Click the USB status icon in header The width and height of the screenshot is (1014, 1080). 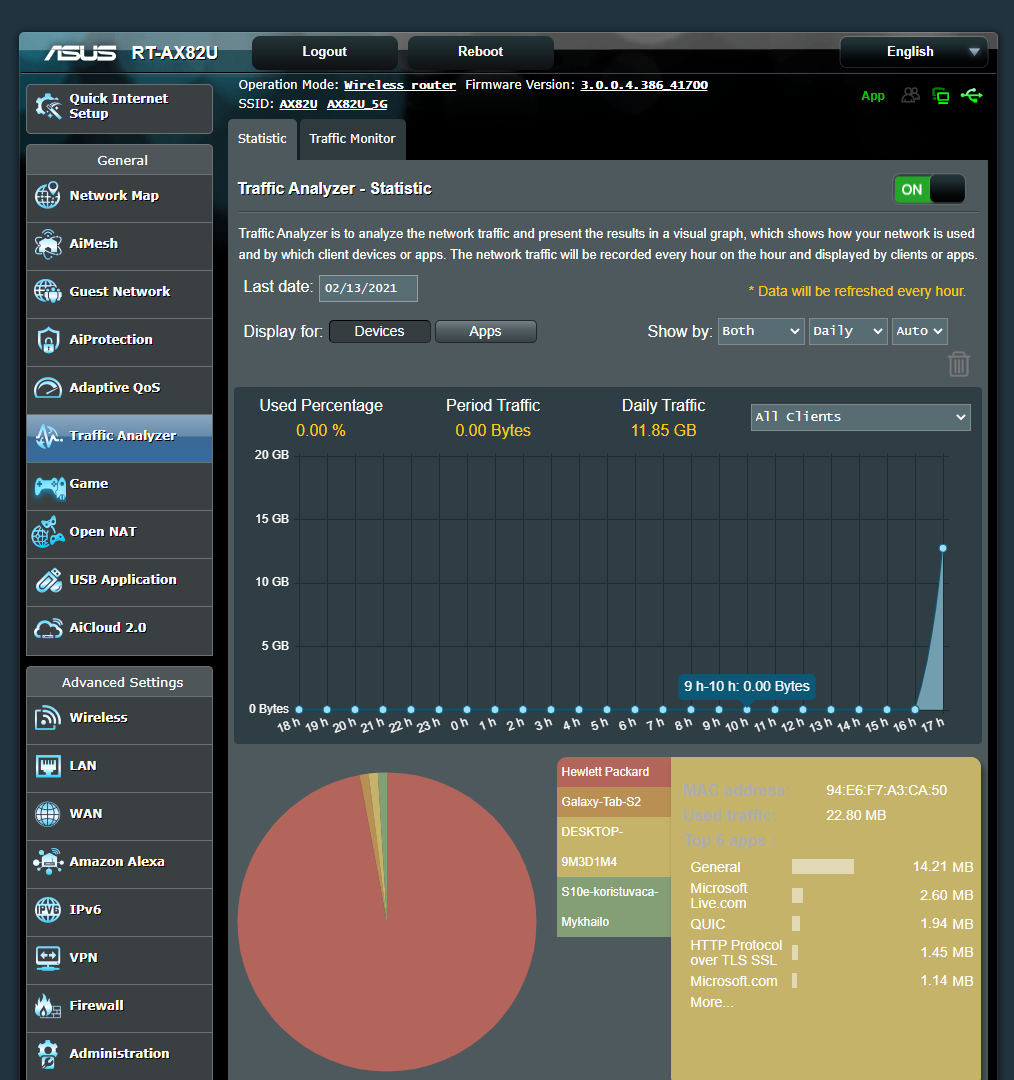[971, 95]
